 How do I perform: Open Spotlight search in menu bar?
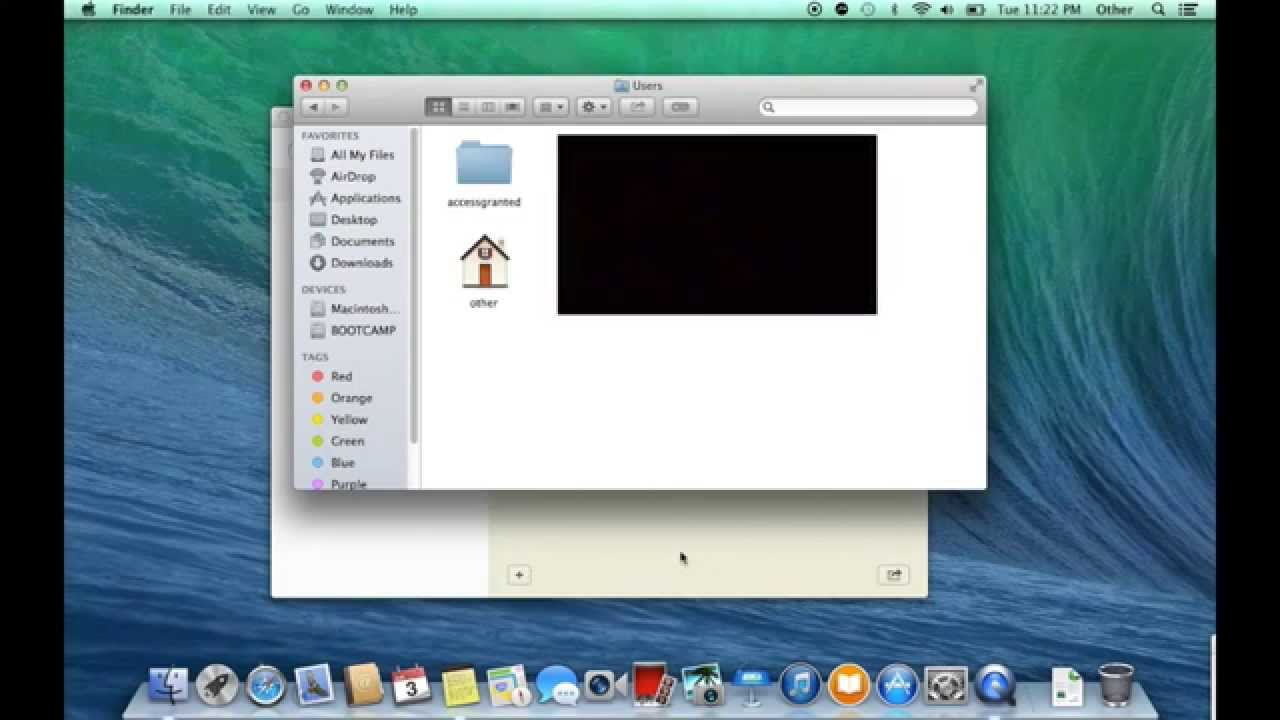point(1158,10)
